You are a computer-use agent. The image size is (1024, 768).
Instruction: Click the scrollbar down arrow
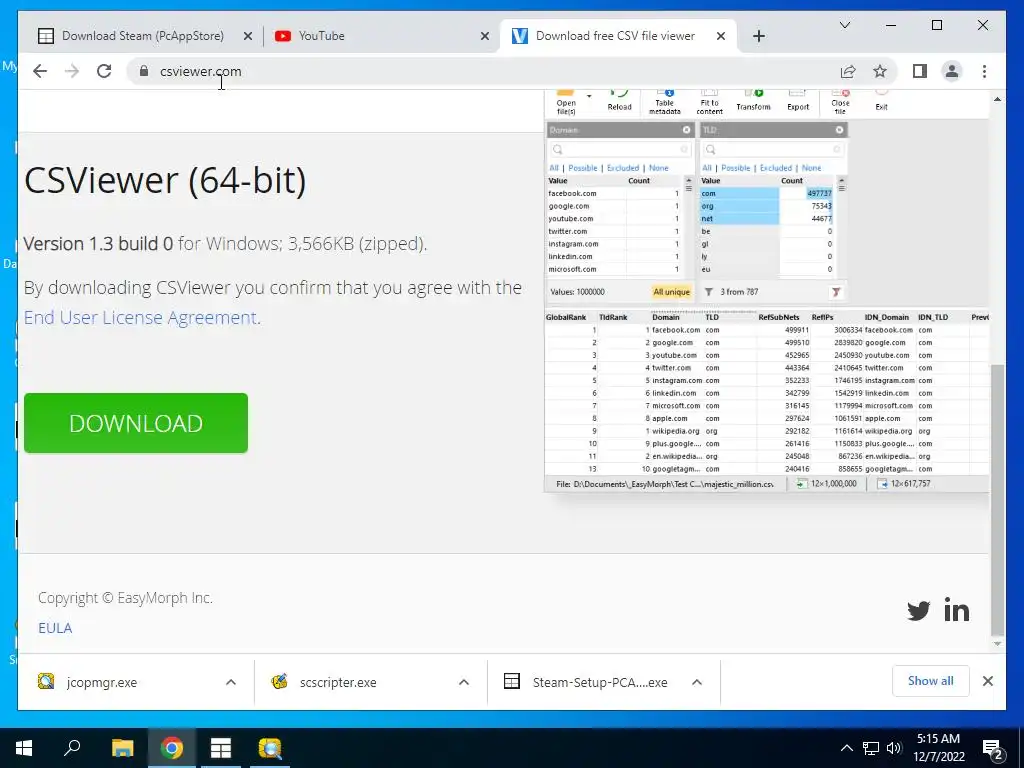click(x=997, y=644)
